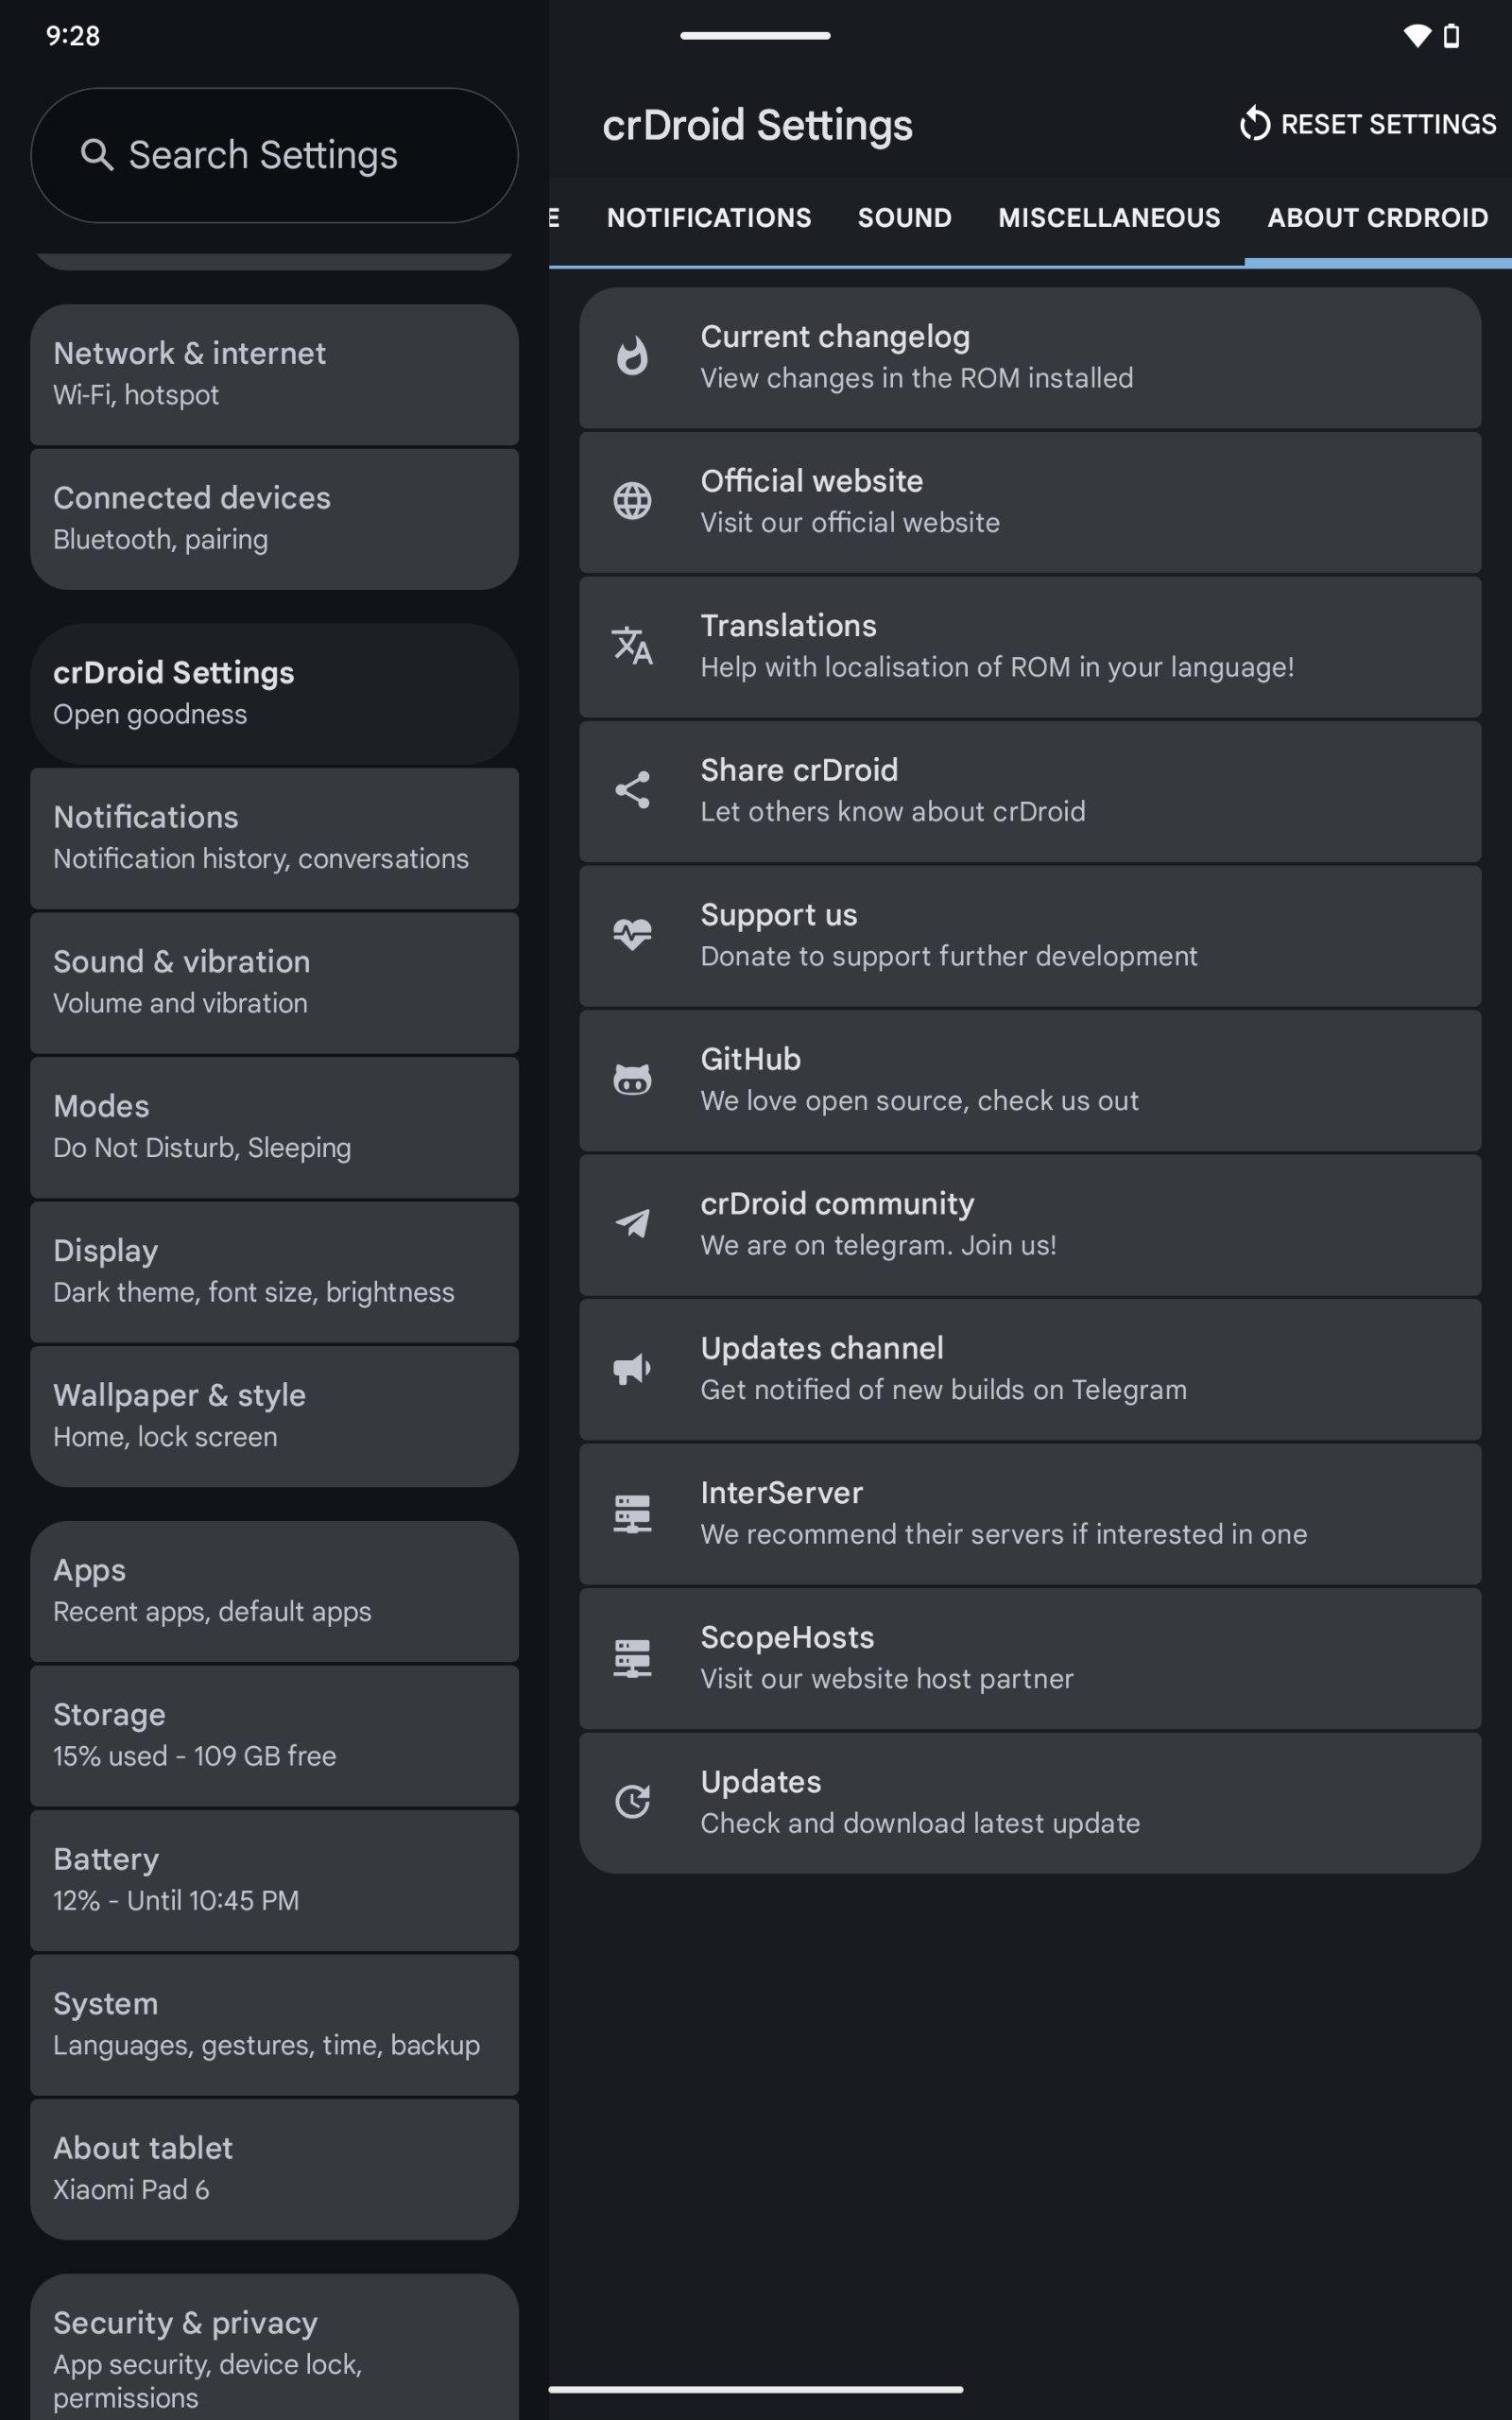Screen dimensions: 1512x2420
Task: Open Display settings from the sidebar
Action: click(275, 1271)
